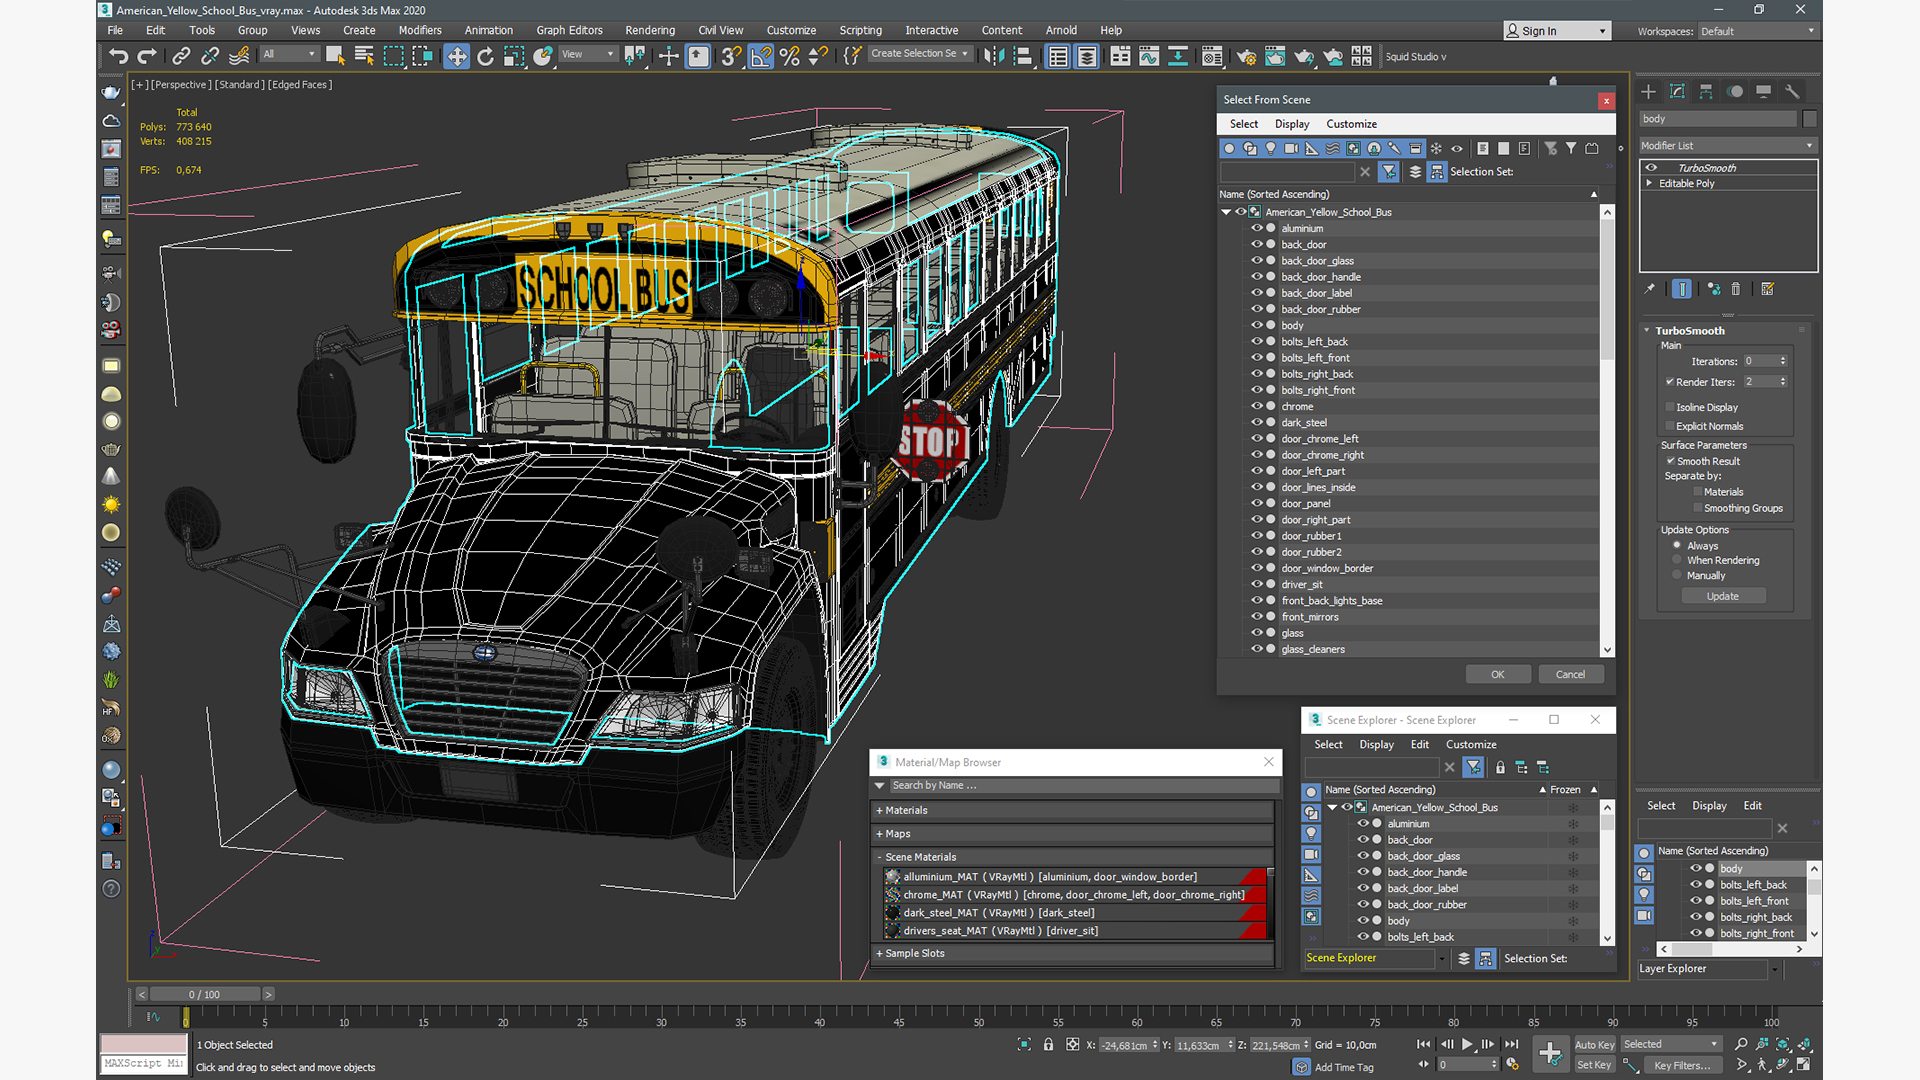Open the Modifier List dropdown
This screenshot has height=1080, width=1920.
[1727, 146]
